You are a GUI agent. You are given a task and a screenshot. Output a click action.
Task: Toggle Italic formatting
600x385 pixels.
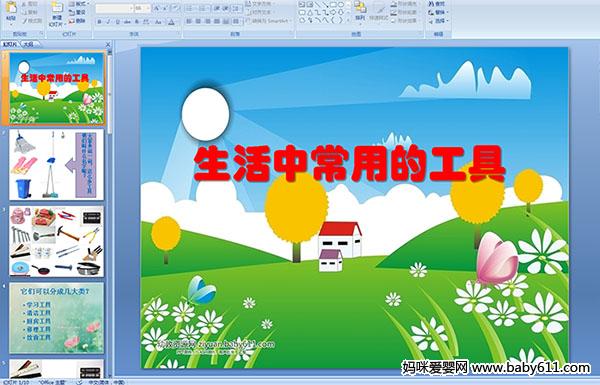pos(108,22)
